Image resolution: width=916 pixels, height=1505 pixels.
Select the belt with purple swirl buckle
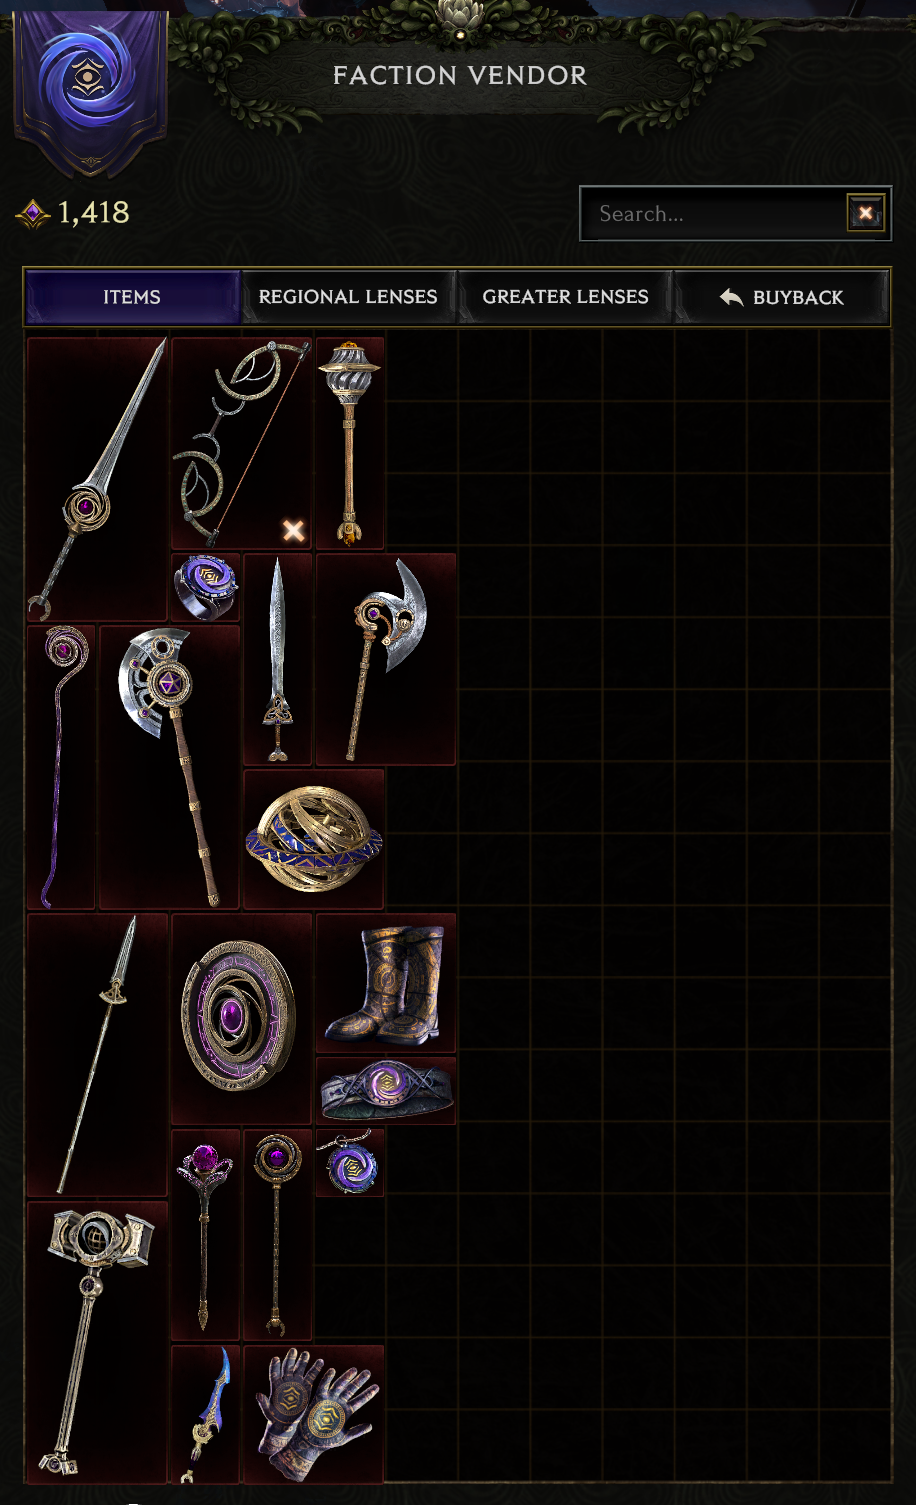point(386,1091)
